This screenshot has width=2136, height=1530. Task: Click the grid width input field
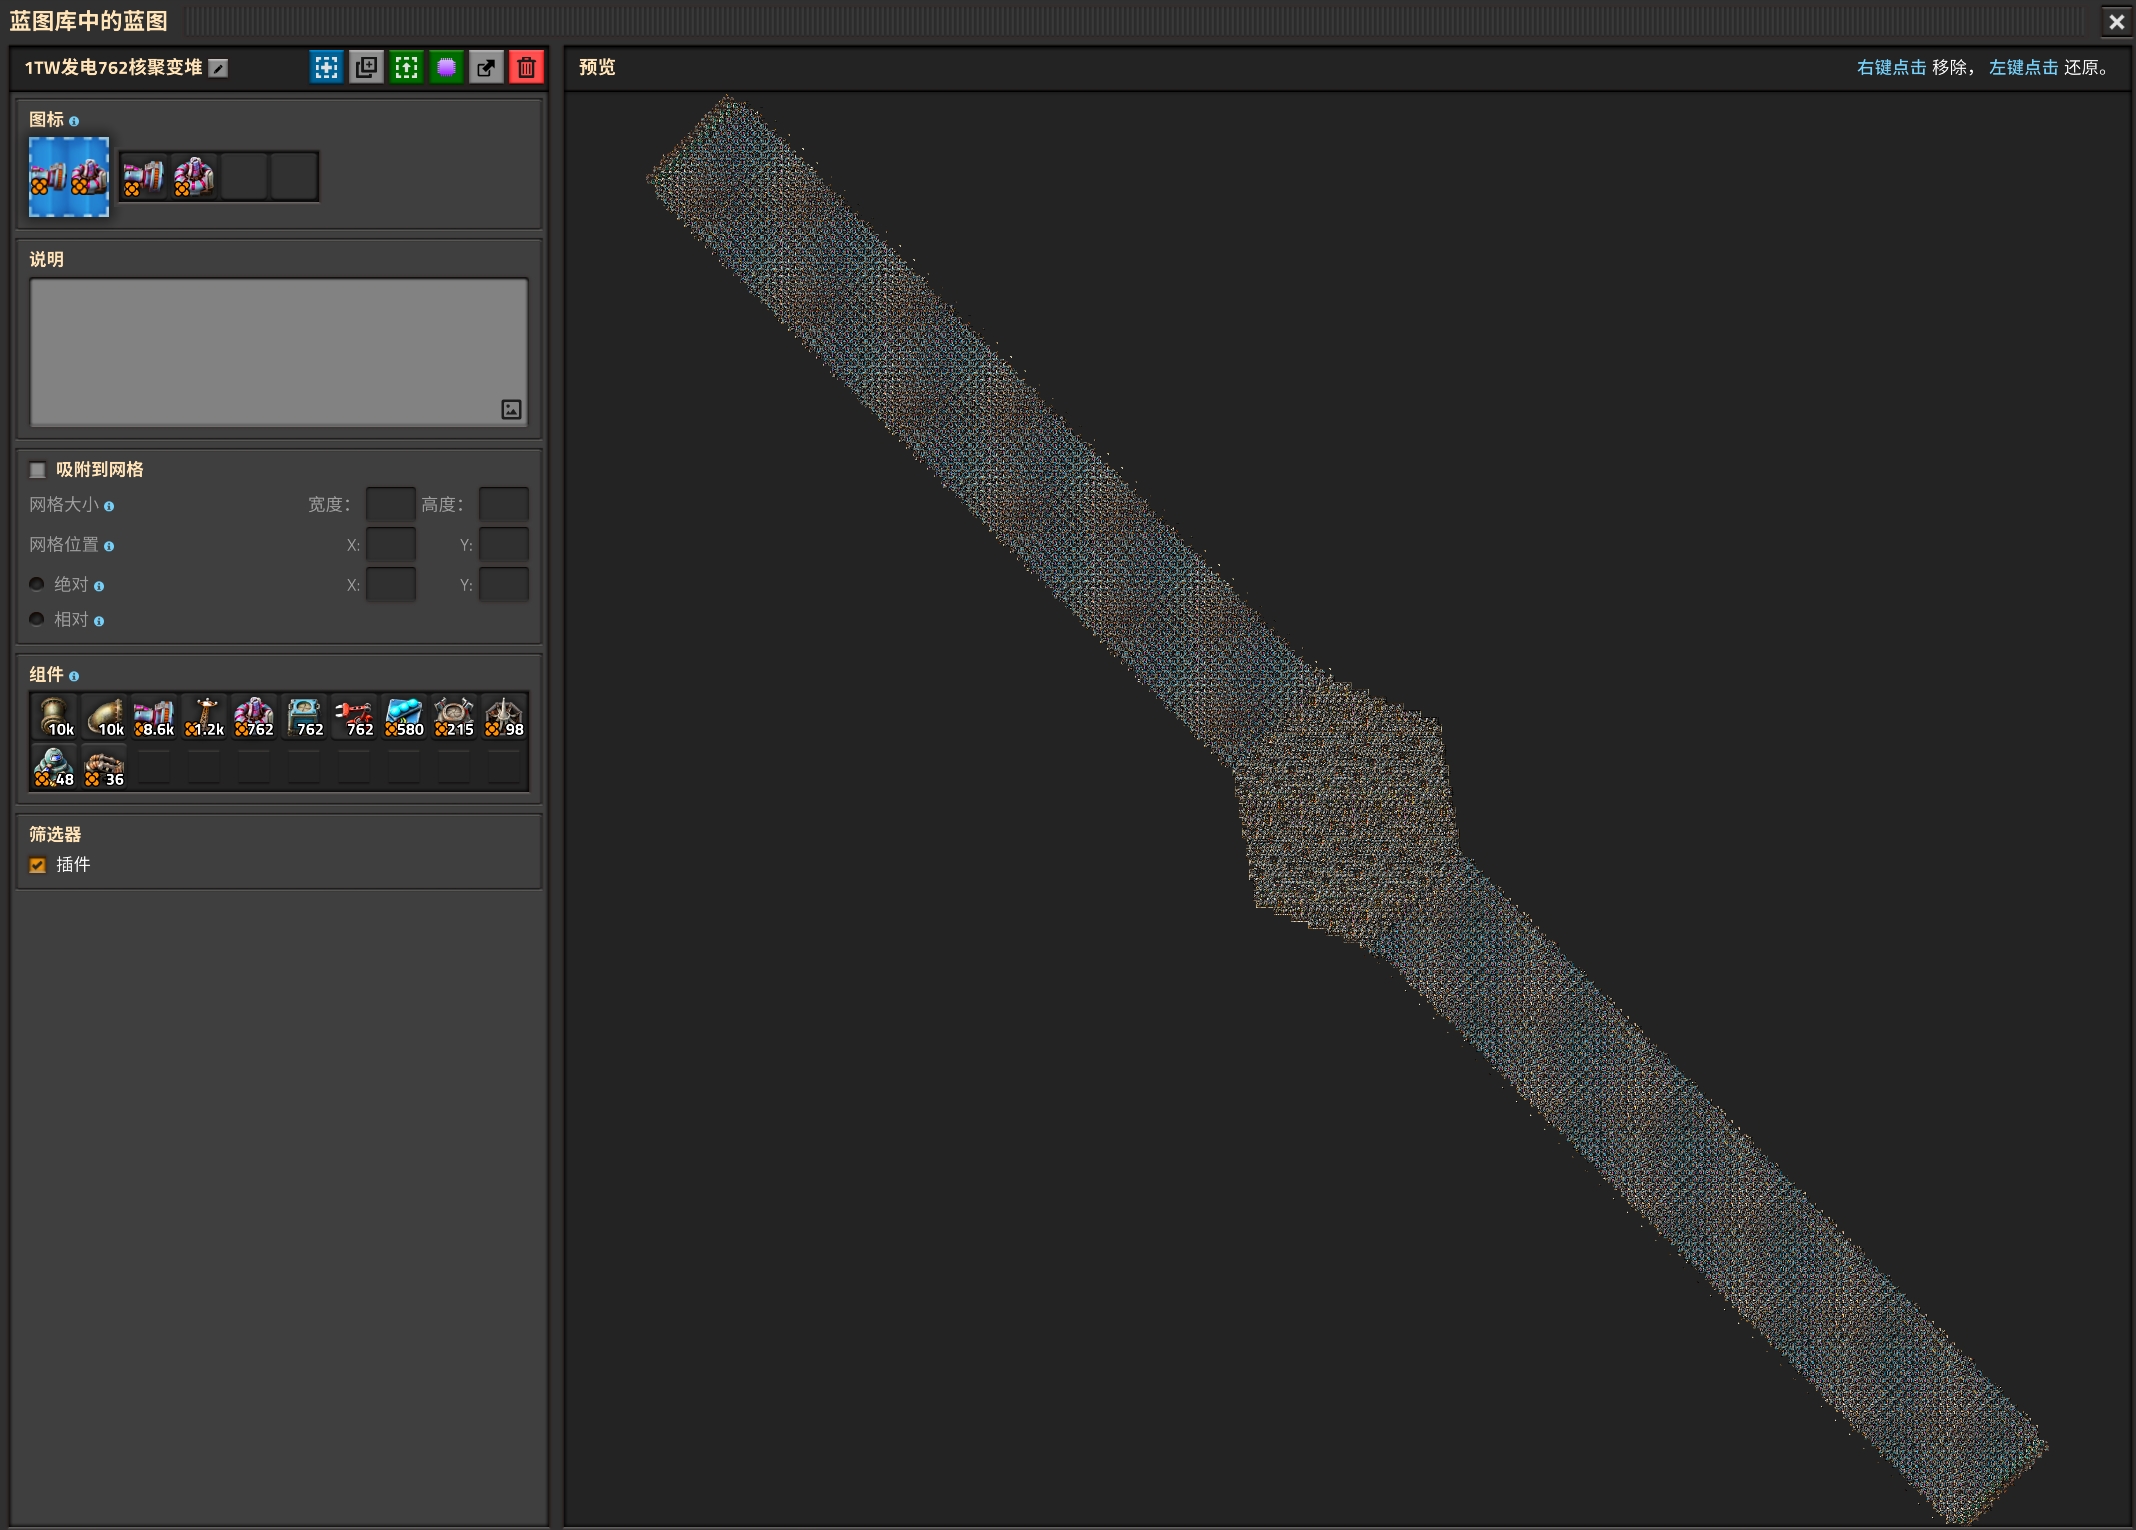click(x=390, y=505)
